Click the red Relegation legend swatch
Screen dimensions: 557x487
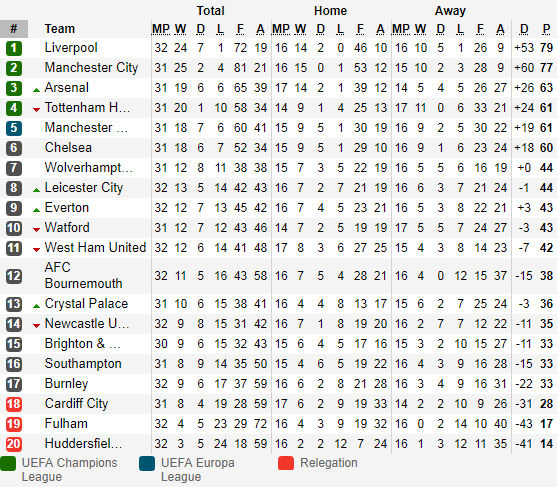[286, 463]
